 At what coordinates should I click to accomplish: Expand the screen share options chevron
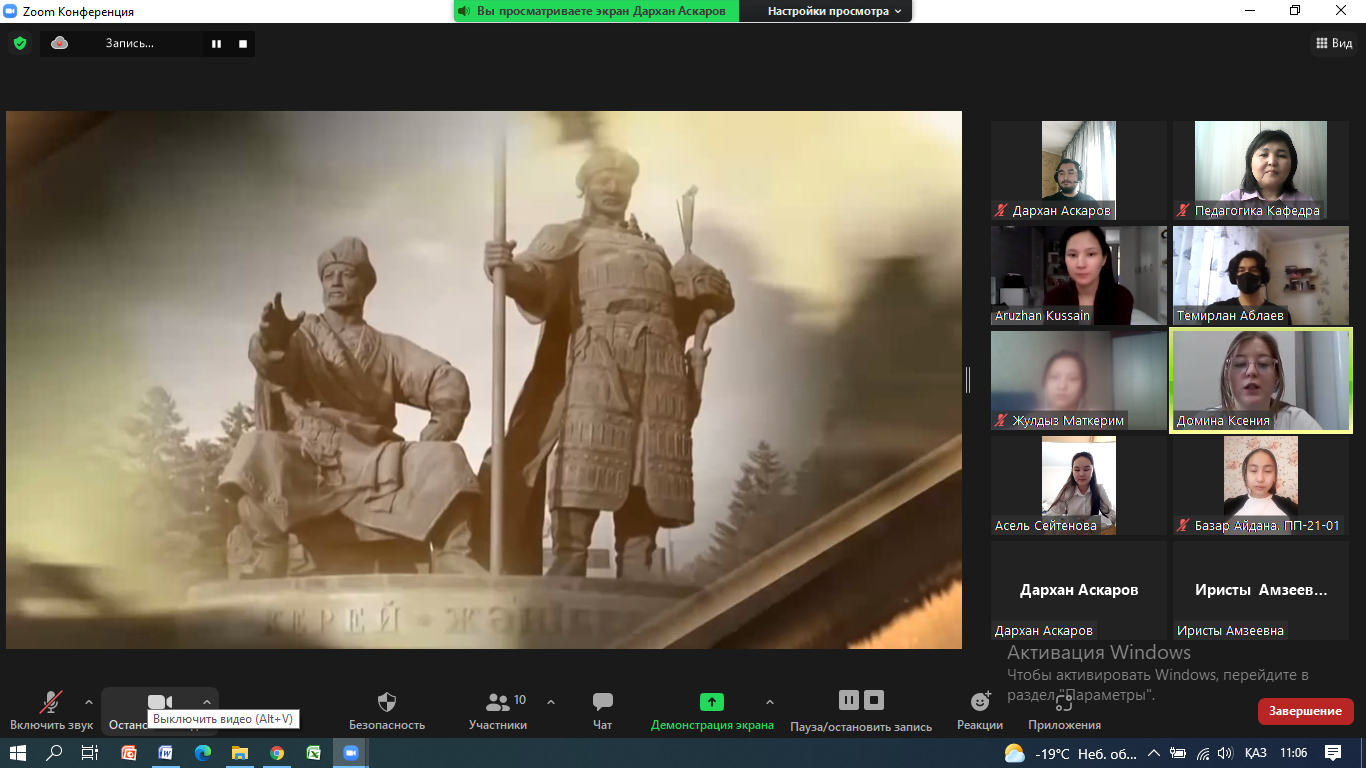769,702
